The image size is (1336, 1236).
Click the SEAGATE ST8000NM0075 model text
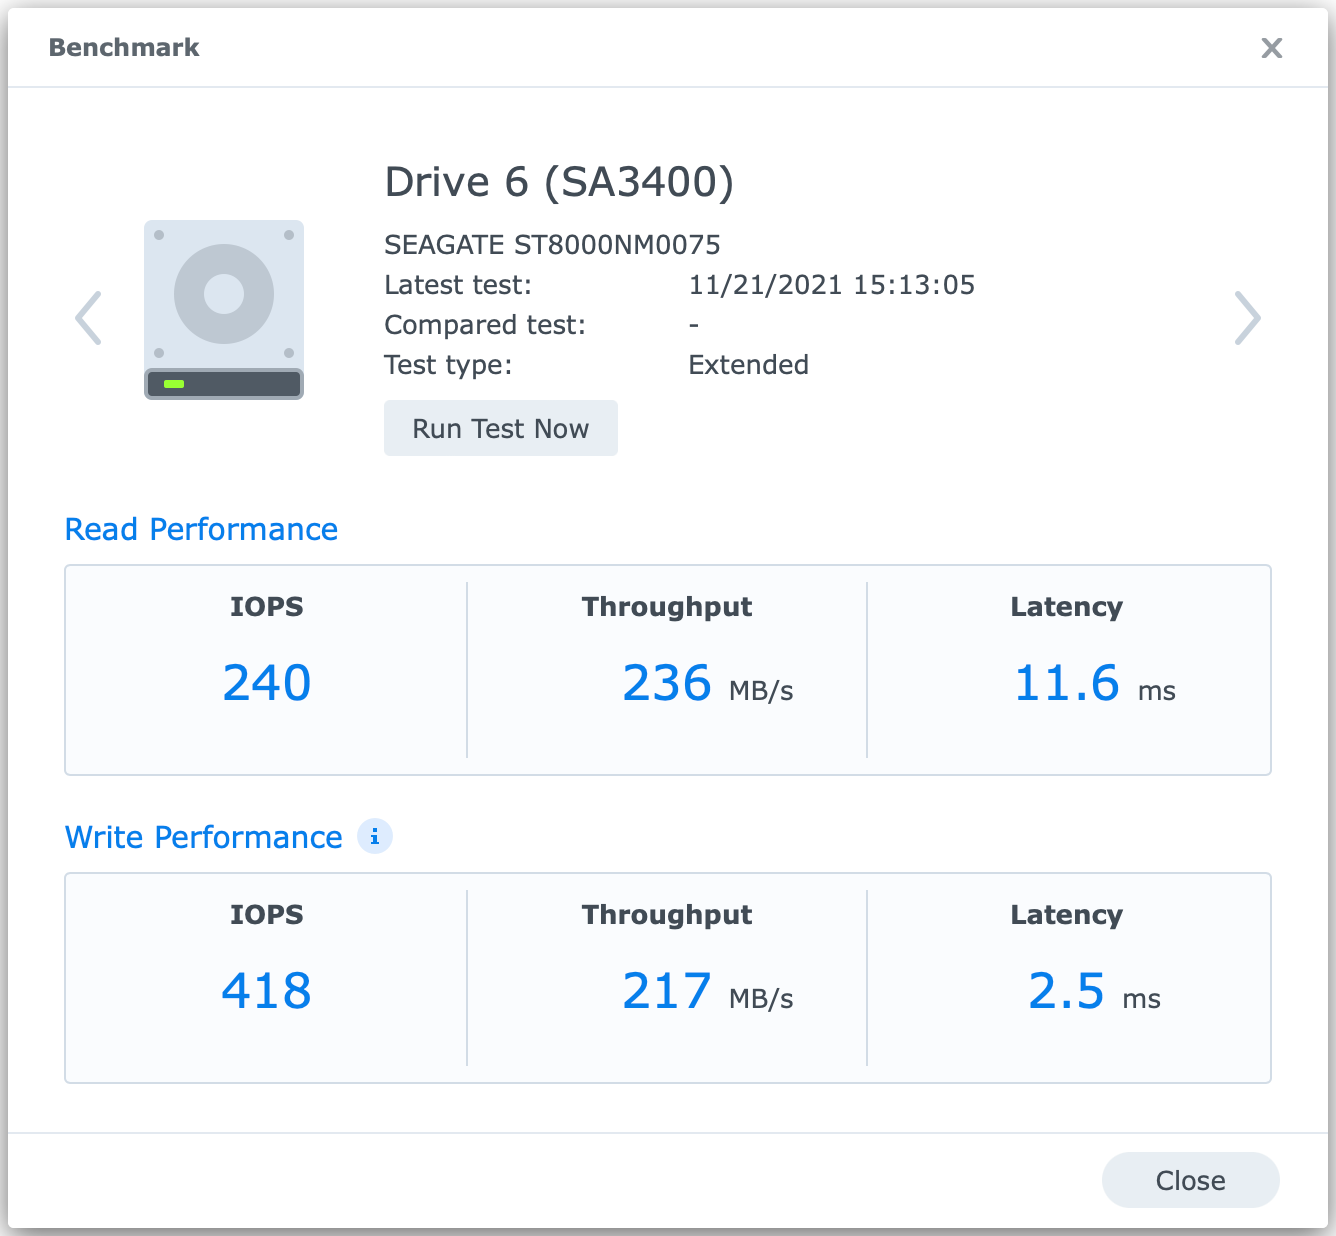[552, 245]
